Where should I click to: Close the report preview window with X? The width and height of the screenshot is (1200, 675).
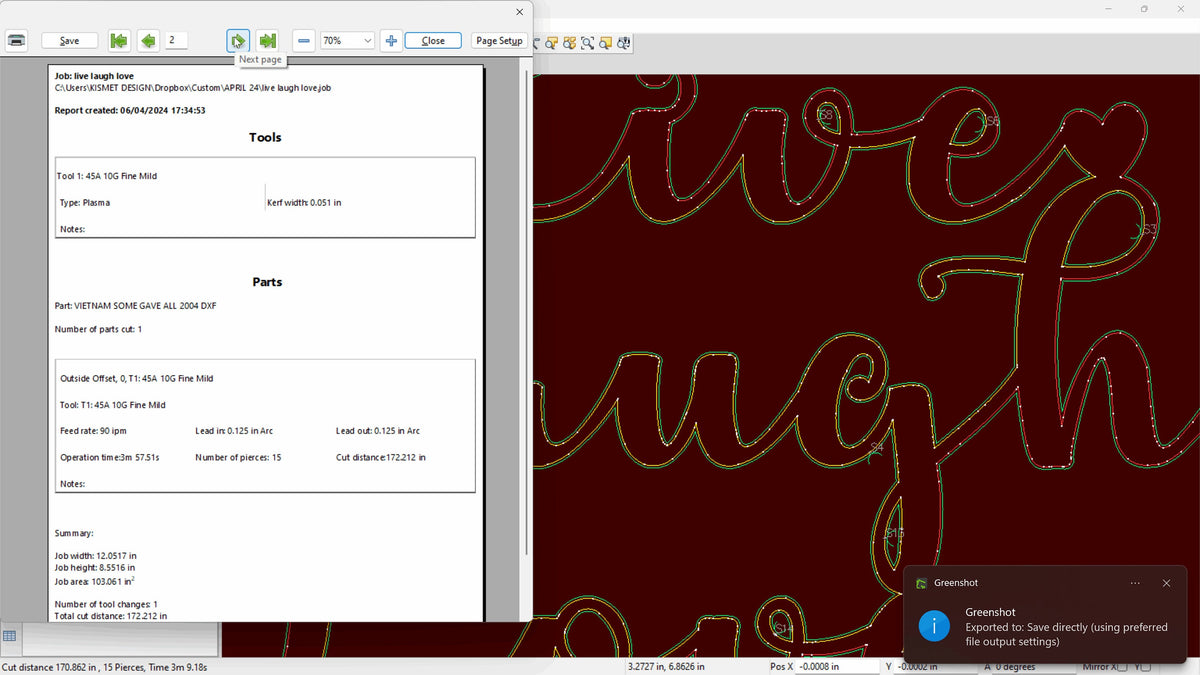(x=519, y=12)
